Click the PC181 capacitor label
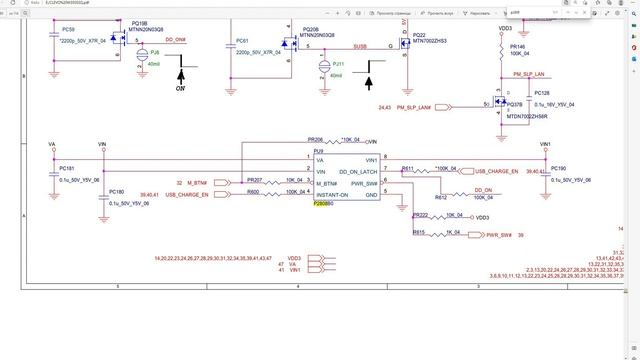This screenshot has height=360, width=640. 67,168
